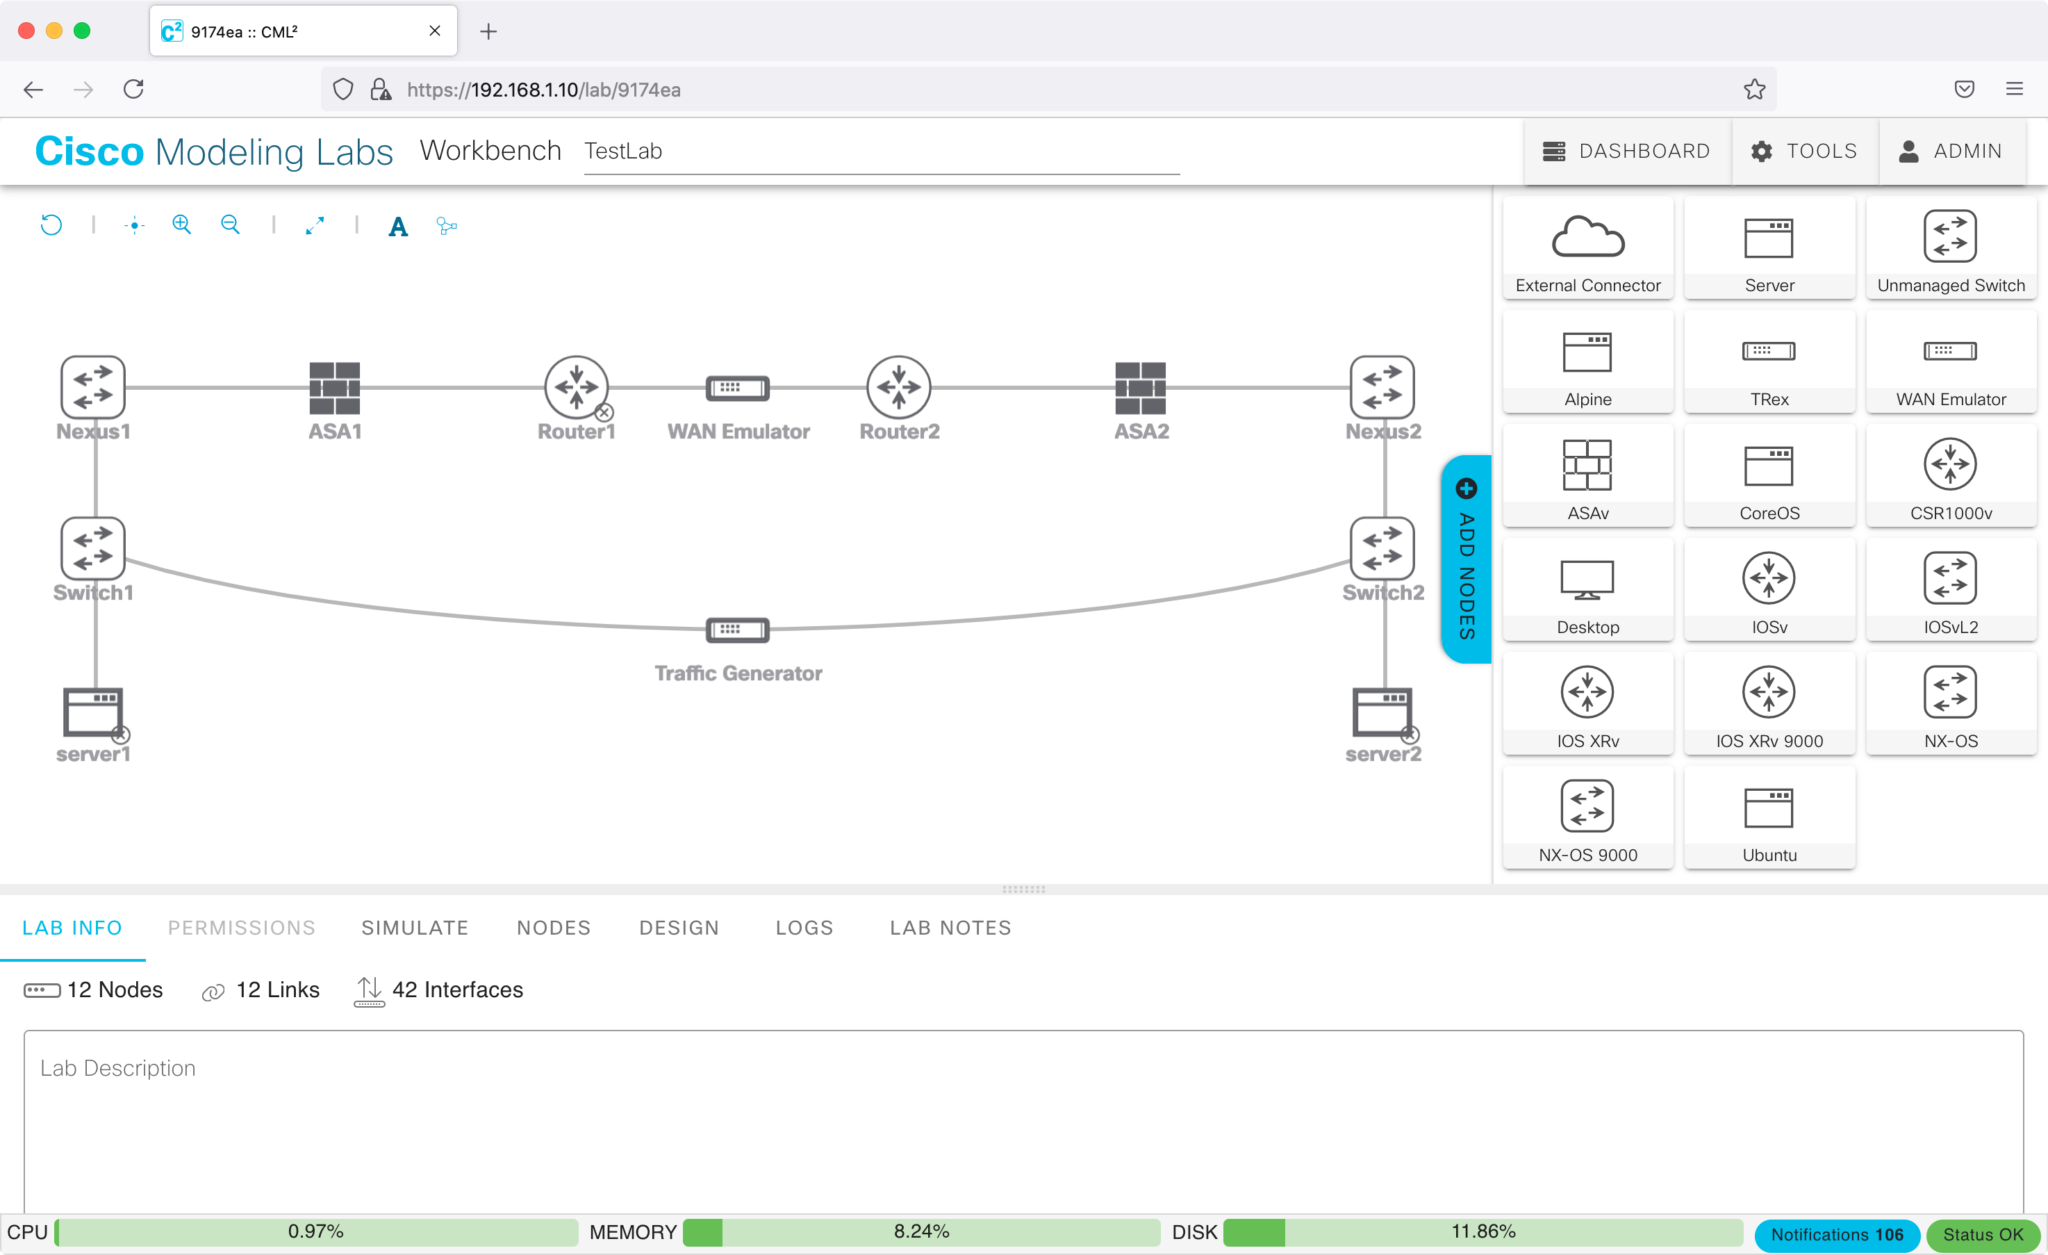Toggle the annotation text A icon
This screenshot has width=2048, height=1255.
pyautogui.click(x=398, y=227)
